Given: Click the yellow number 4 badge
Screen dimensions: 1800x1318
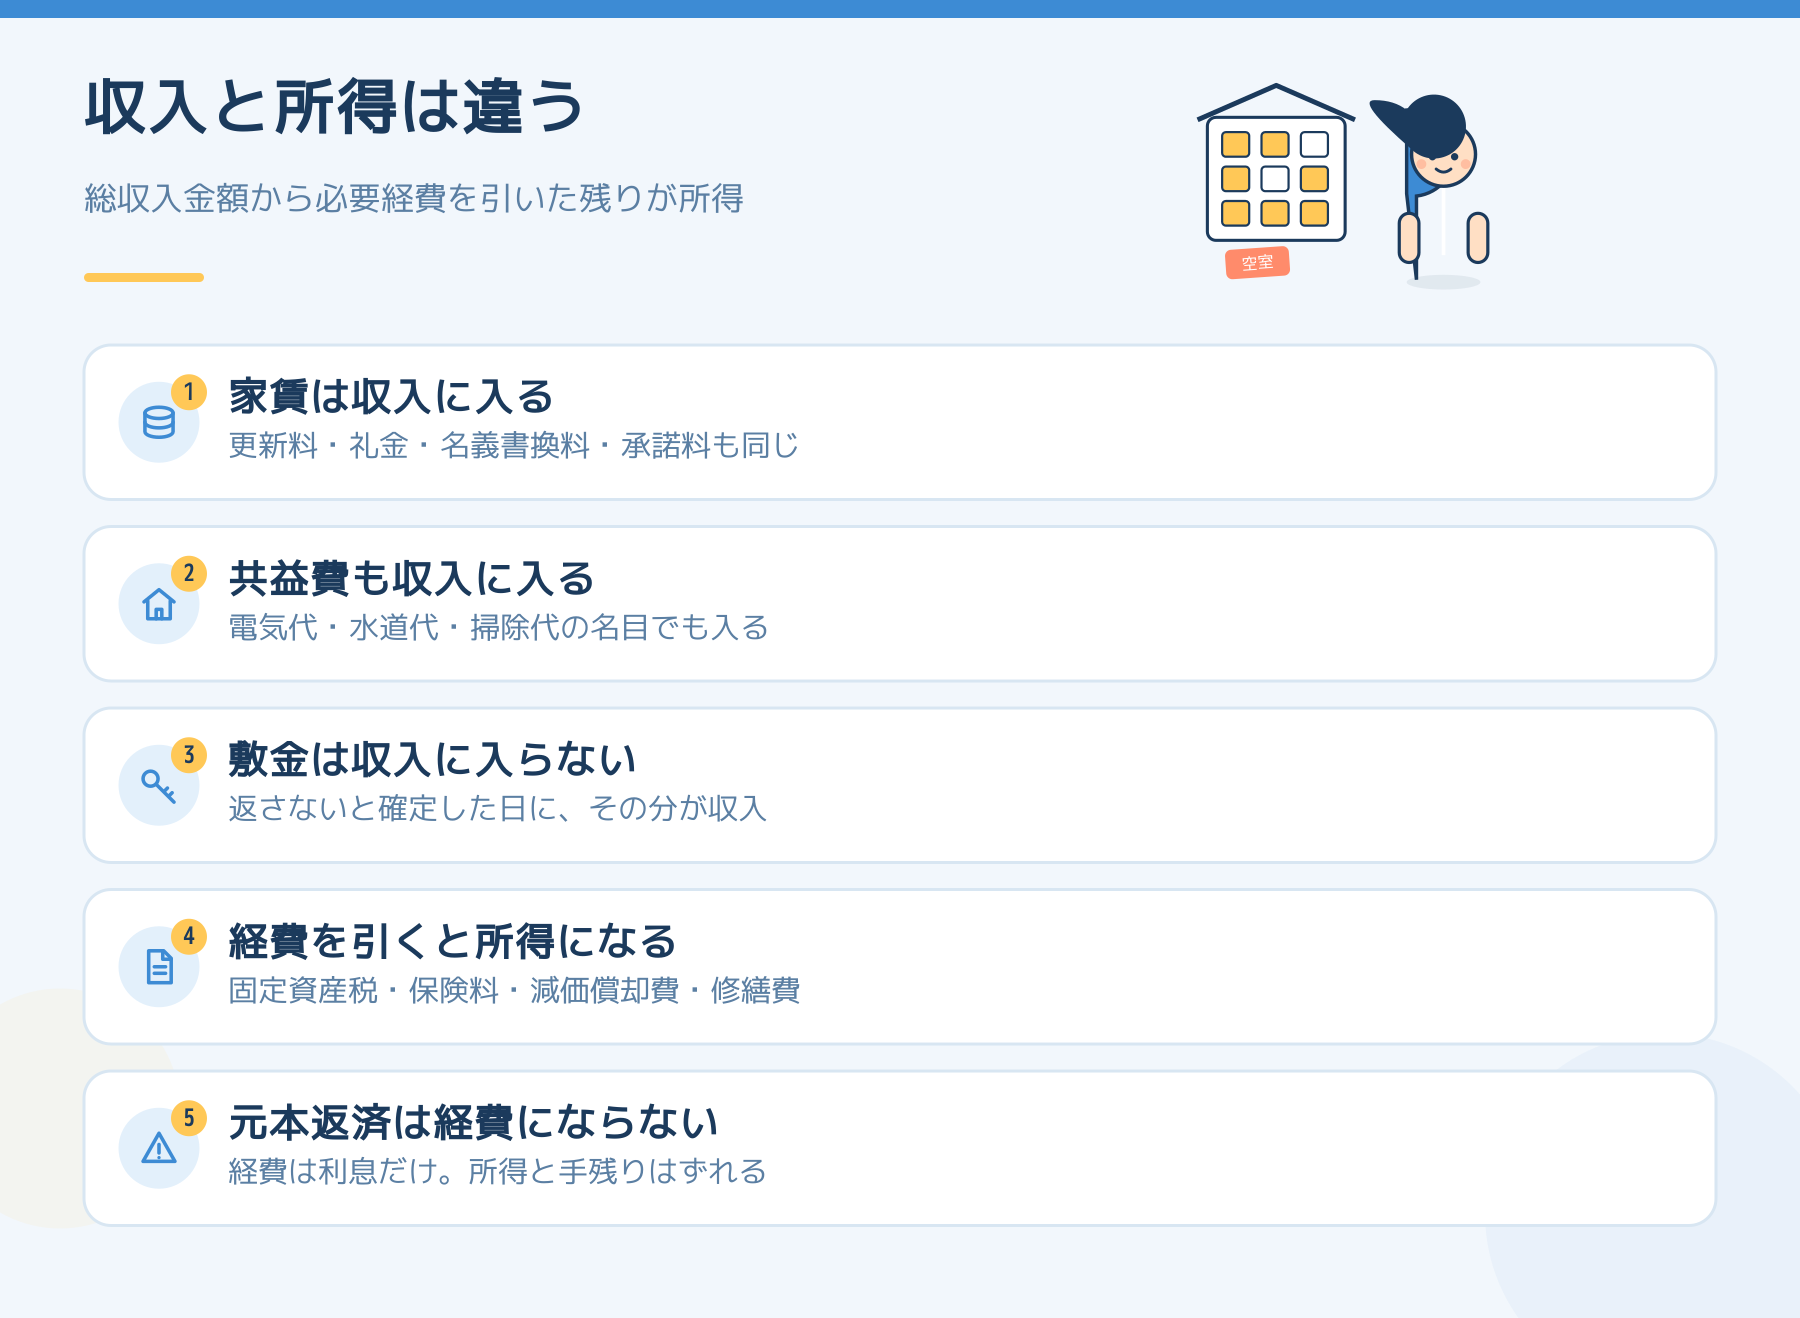Looking at the screenshot, I should (189, 937).
